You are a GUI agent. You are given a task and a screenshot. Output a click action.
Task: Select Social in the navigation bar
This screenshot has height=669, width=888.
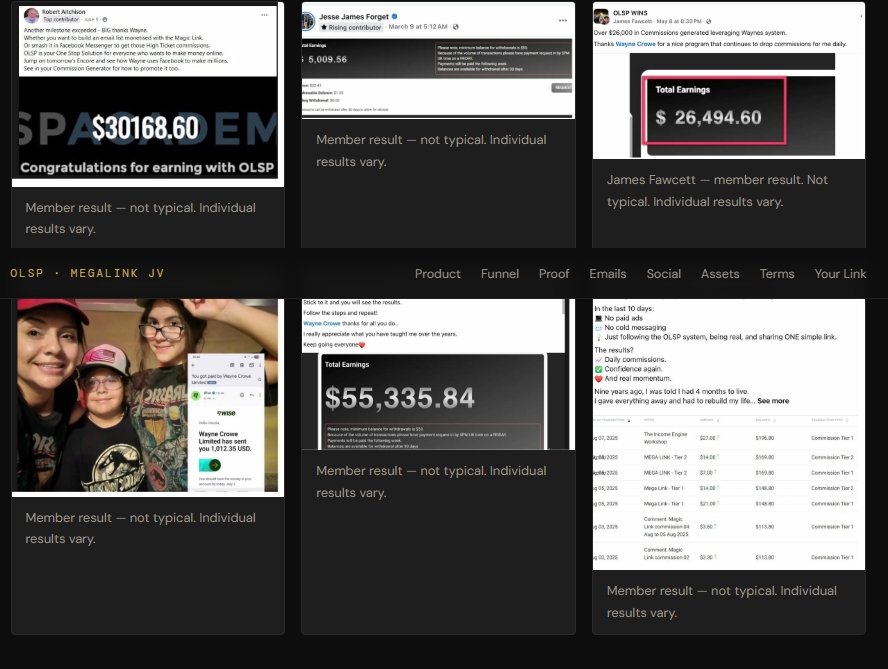(x=664, y=274)
